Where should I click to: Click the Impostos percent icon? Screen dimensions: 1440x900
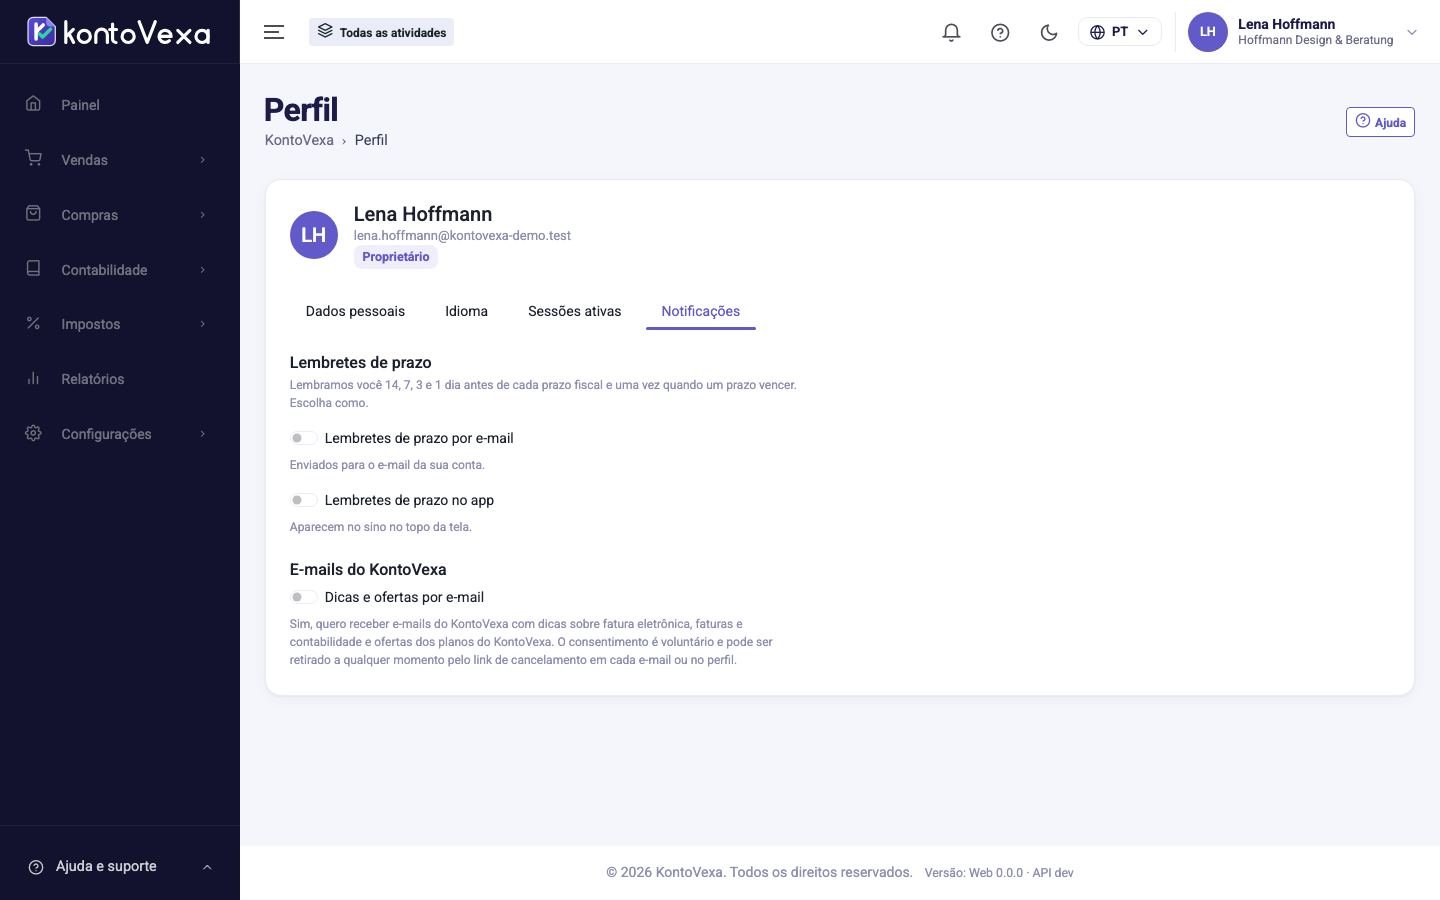point(33,323)
